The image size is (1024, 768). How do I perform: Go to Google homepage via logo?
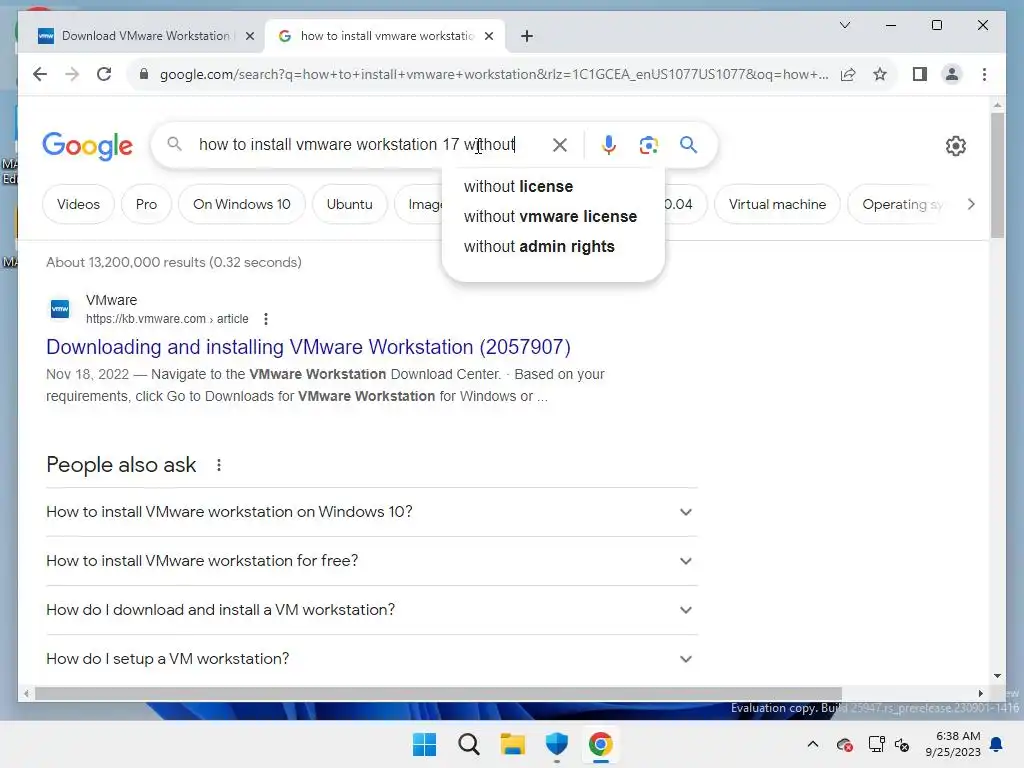pos(88,146)
